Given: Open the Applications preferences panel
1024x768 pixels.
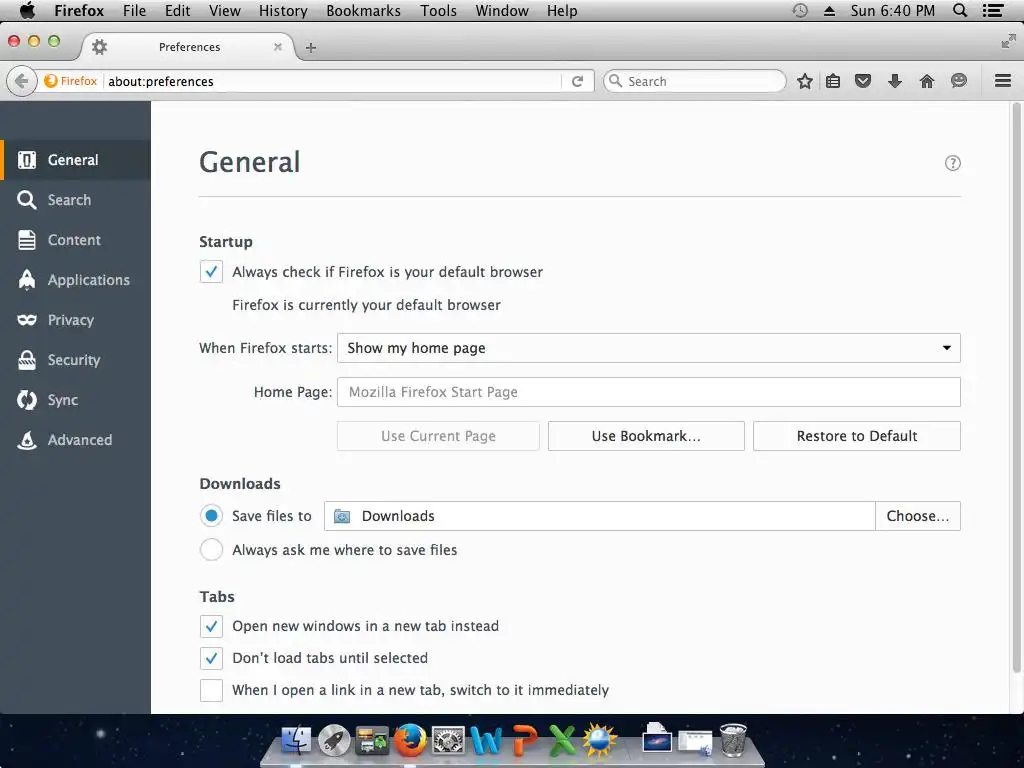Looking at the screenshot, I should click(75, 280).
